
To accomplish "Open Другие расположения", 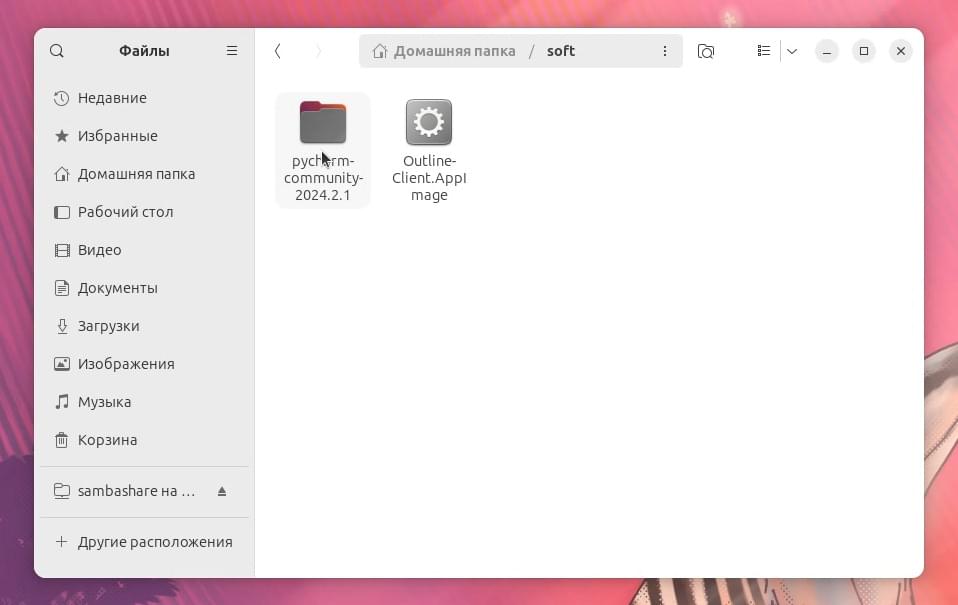I will click(144, 542).
